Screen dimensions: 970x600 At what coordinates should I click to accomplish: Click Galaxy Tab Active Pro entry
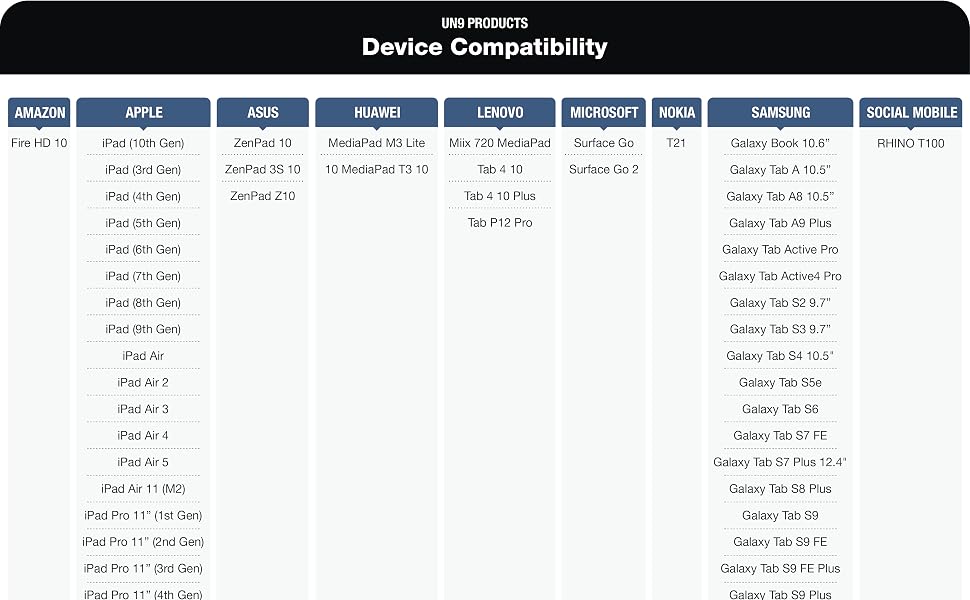pos(780,249)
